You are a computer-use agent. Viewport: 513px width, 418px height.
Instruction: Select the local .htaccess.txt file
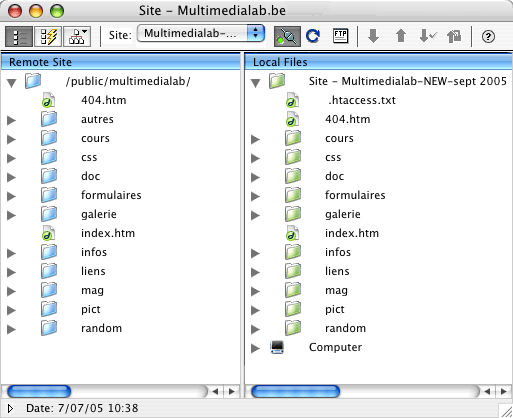click(x=362, y=100)
